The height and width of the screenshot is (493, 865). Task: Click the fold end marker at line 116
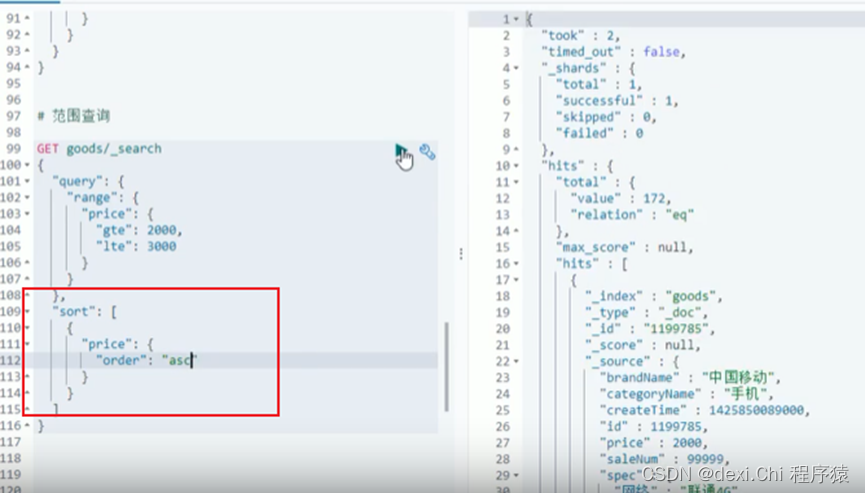click(27, 426)
